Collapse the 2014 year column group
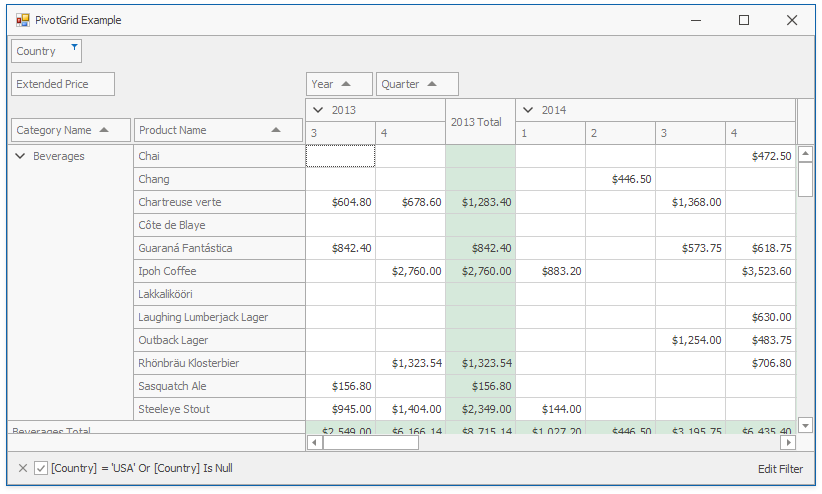822x494 pixels. (528, 110)
